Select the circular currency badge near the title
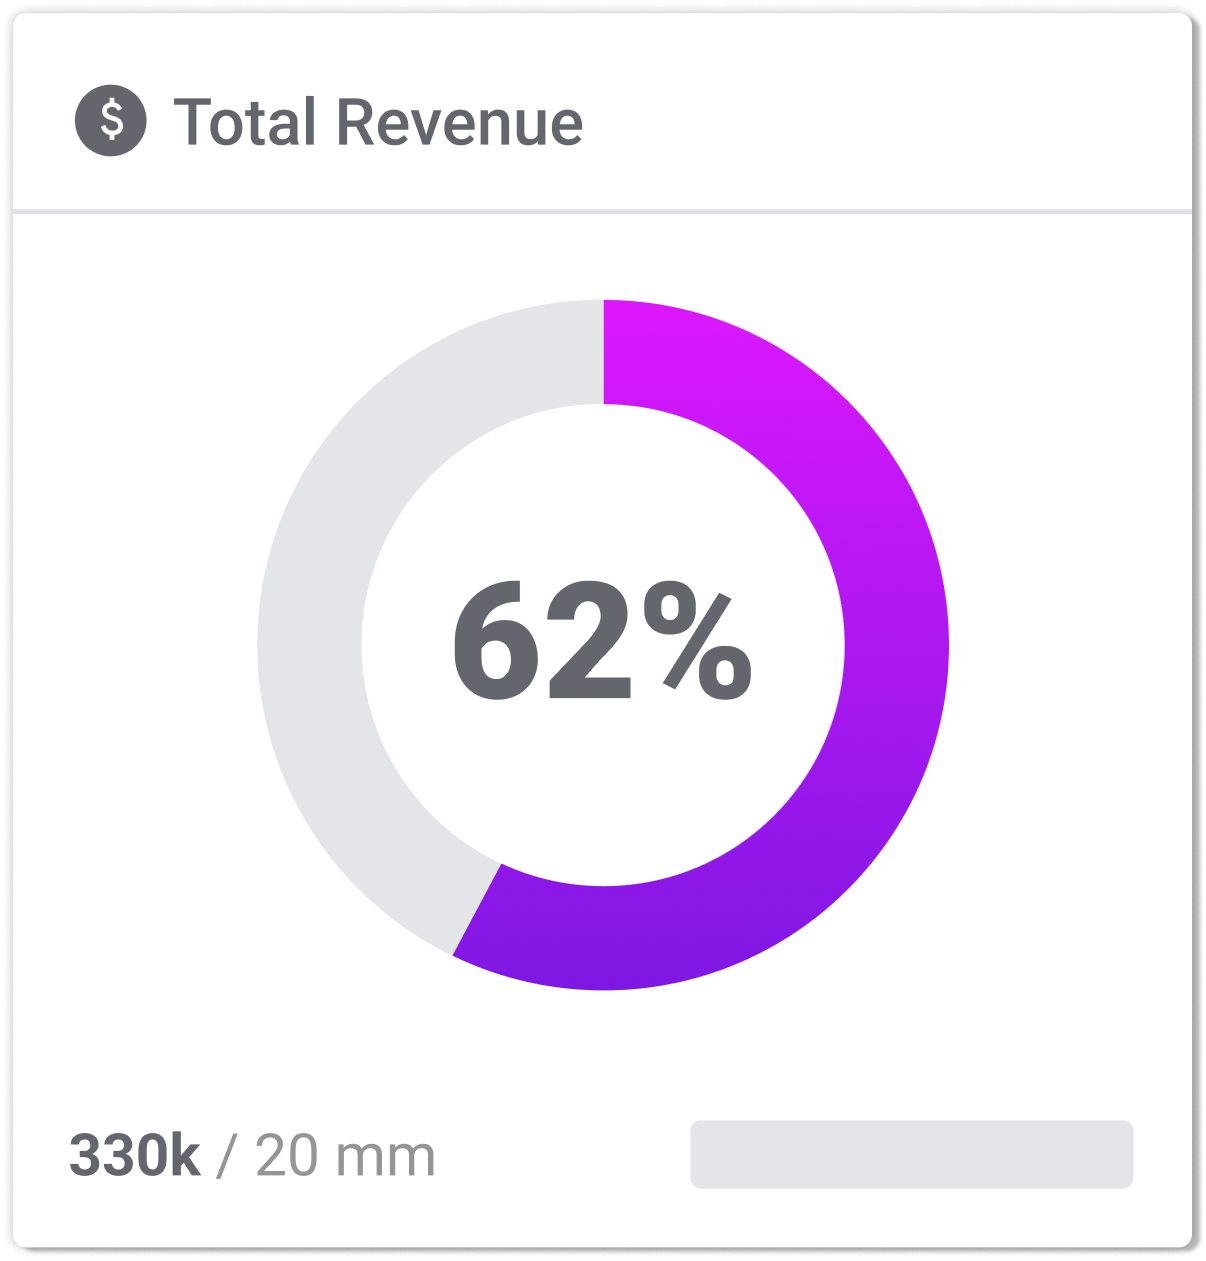The height and width of the screenshot is (1261, 1206). [x=113, y=120]
